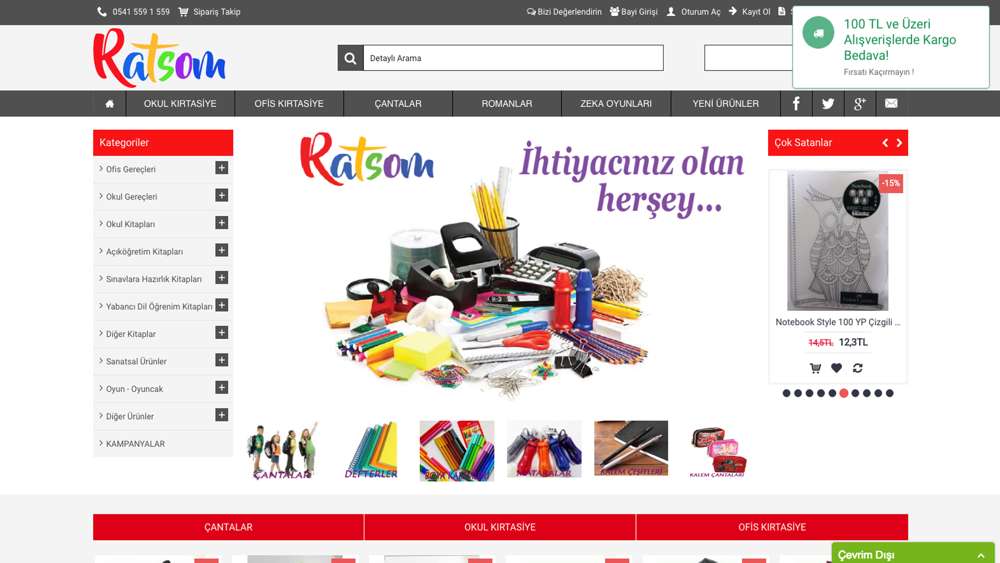Click the search magnifier button
Image resolution: width=1000 pixels, height=563 pixels.
point(350,58)
